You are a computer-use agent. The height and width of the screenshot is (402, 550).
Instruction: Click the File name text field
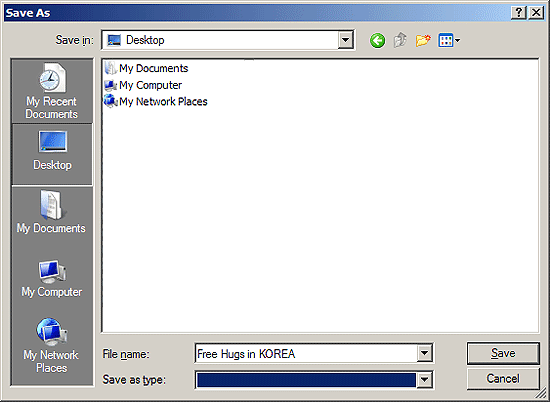[306, 353]
